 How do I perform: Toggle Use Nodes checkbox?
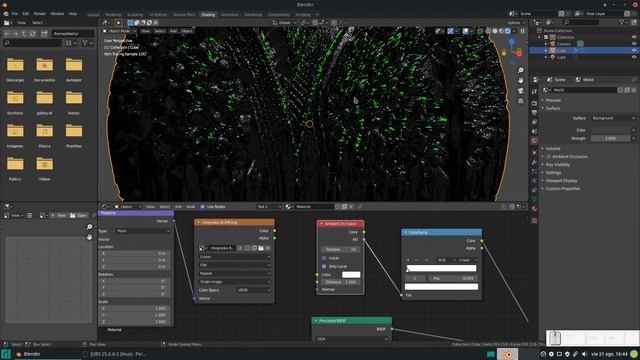203,207
